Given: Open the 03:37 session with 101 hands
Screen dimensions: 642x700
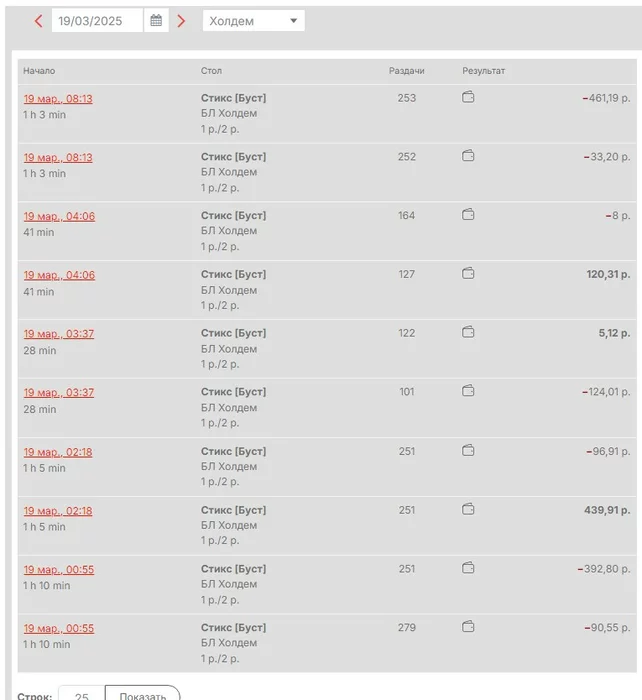Looking at the screenshot, I should [x=59, y=392].
